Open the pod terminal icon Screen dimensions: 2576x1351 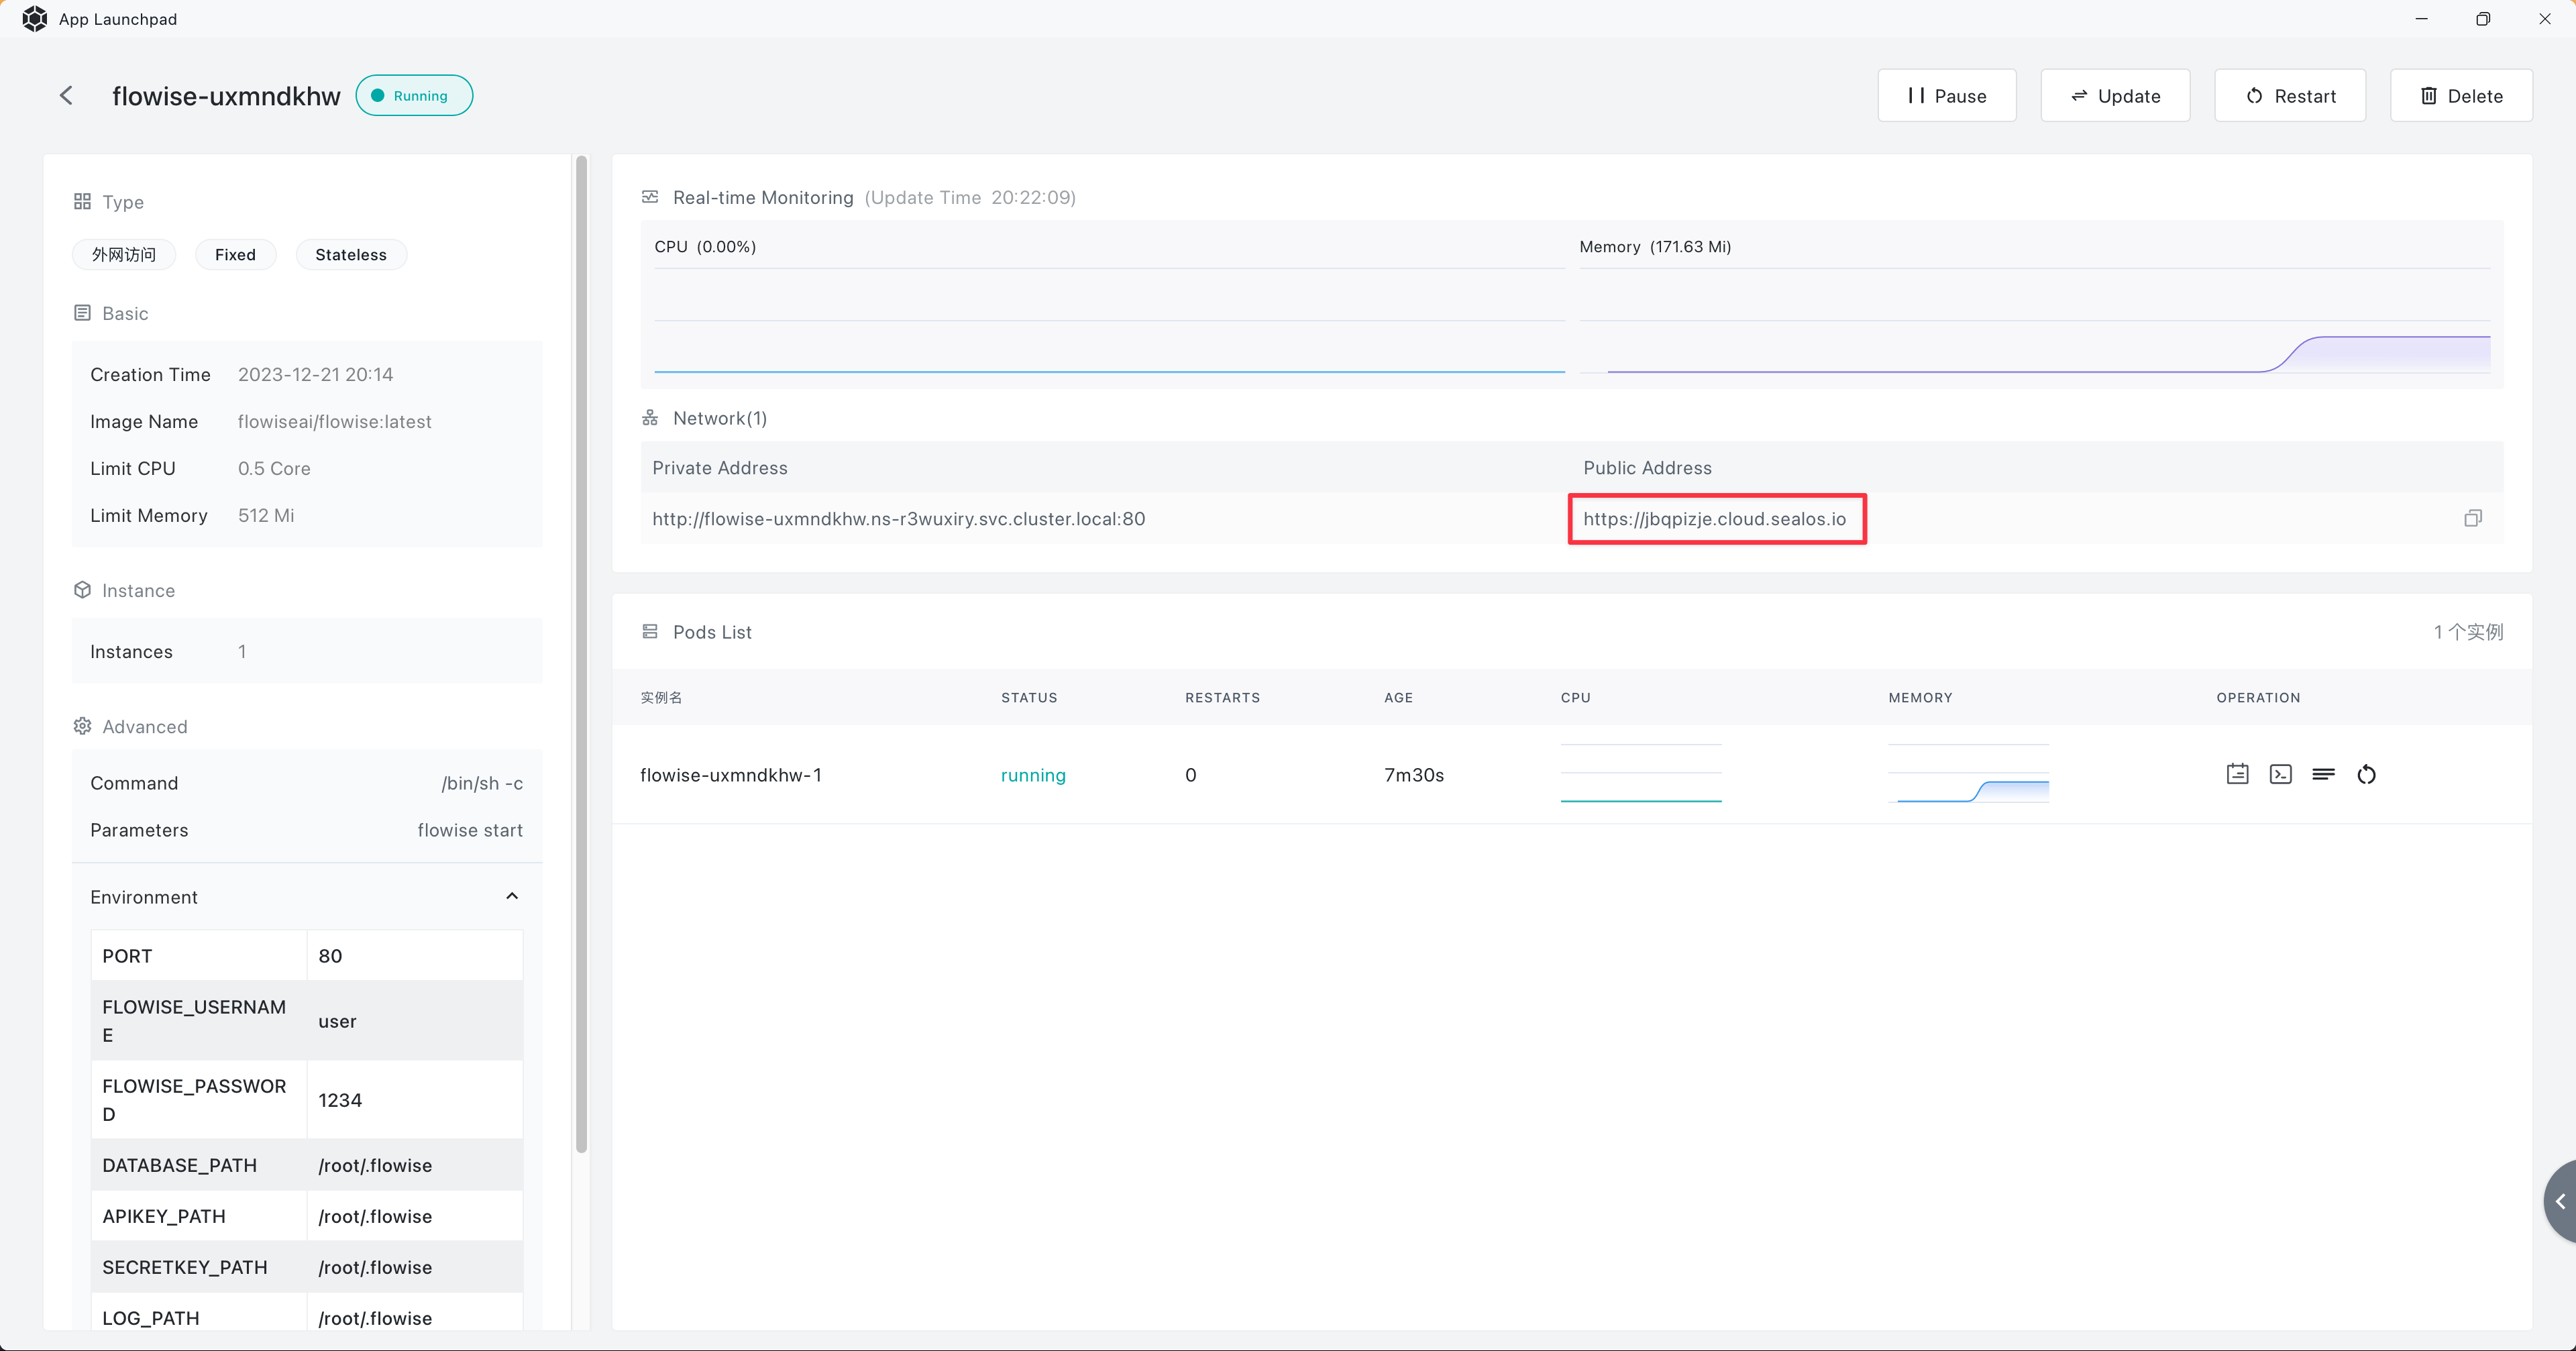(2280, 774)
